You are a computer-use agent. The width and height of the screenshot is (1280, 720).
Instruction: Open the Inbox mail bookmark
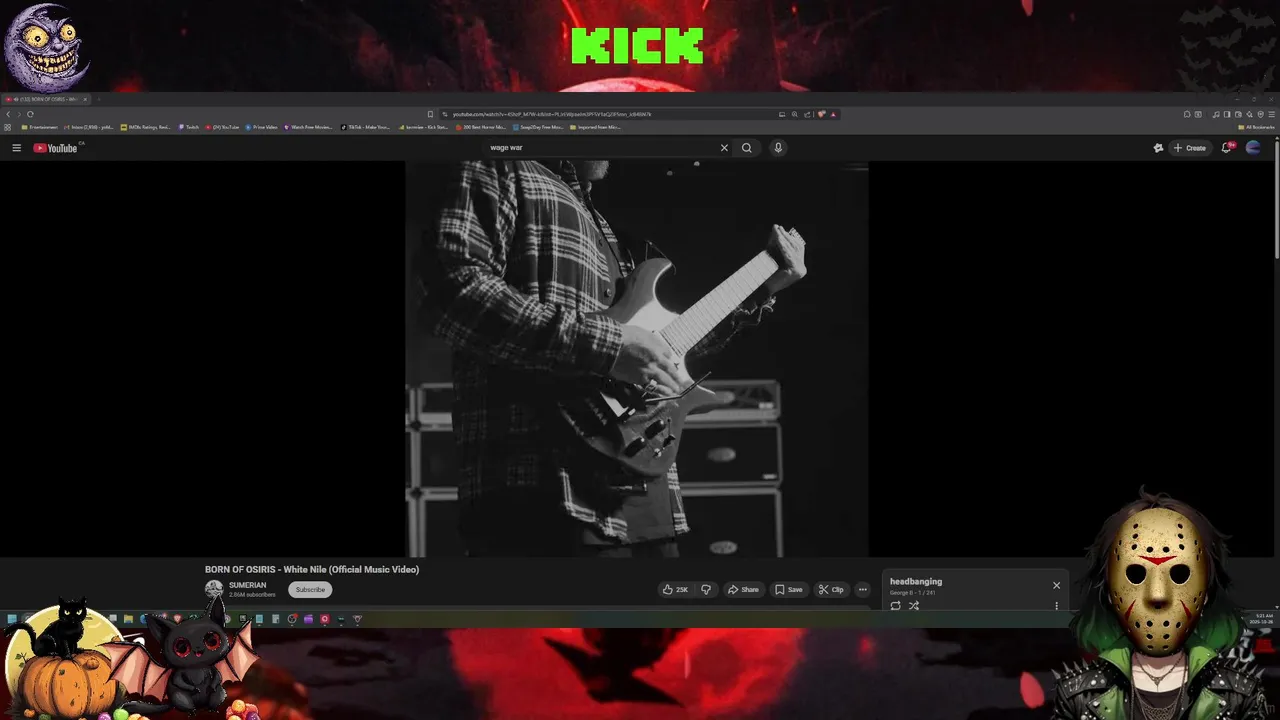(89, 127)
